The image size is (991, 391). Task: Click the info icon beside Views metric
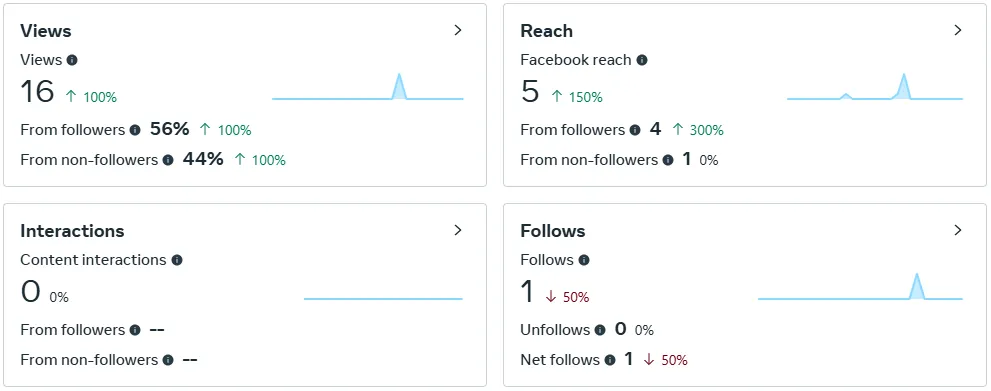(72, 60)
